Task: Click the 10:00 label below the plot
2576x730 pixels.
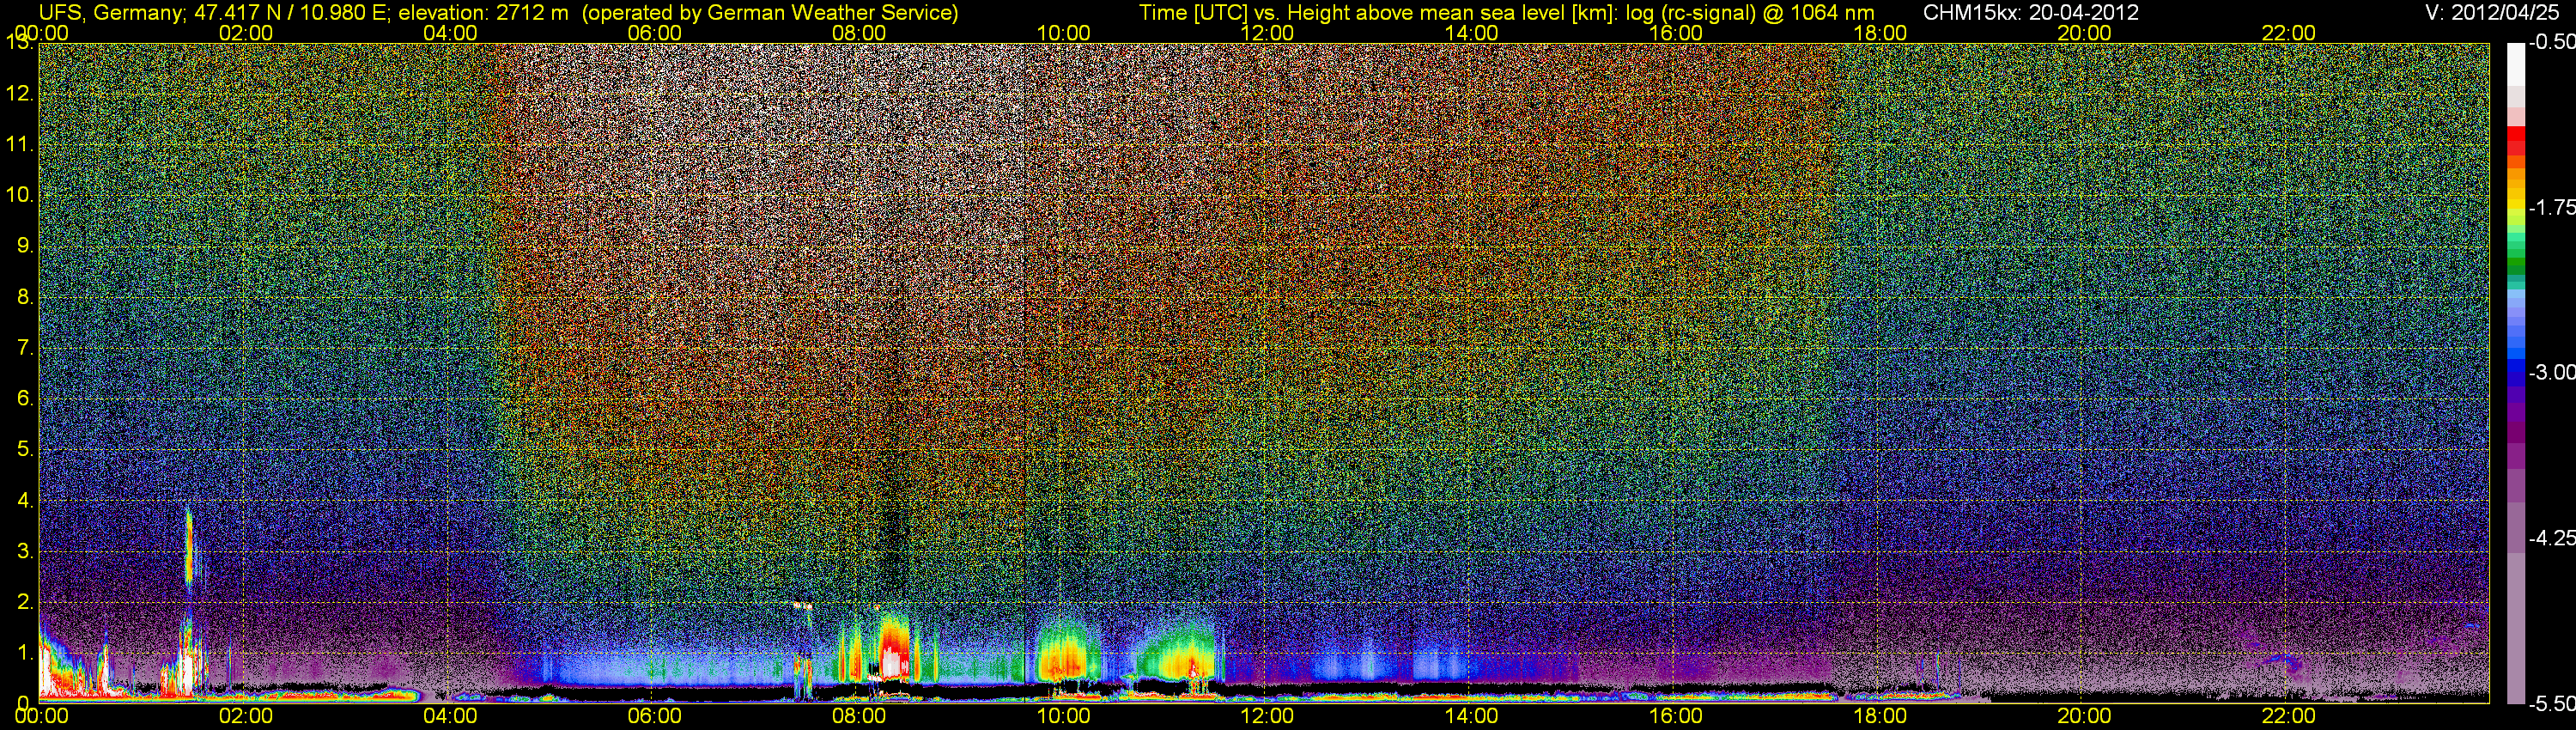Action: [x=1063, y=716]
